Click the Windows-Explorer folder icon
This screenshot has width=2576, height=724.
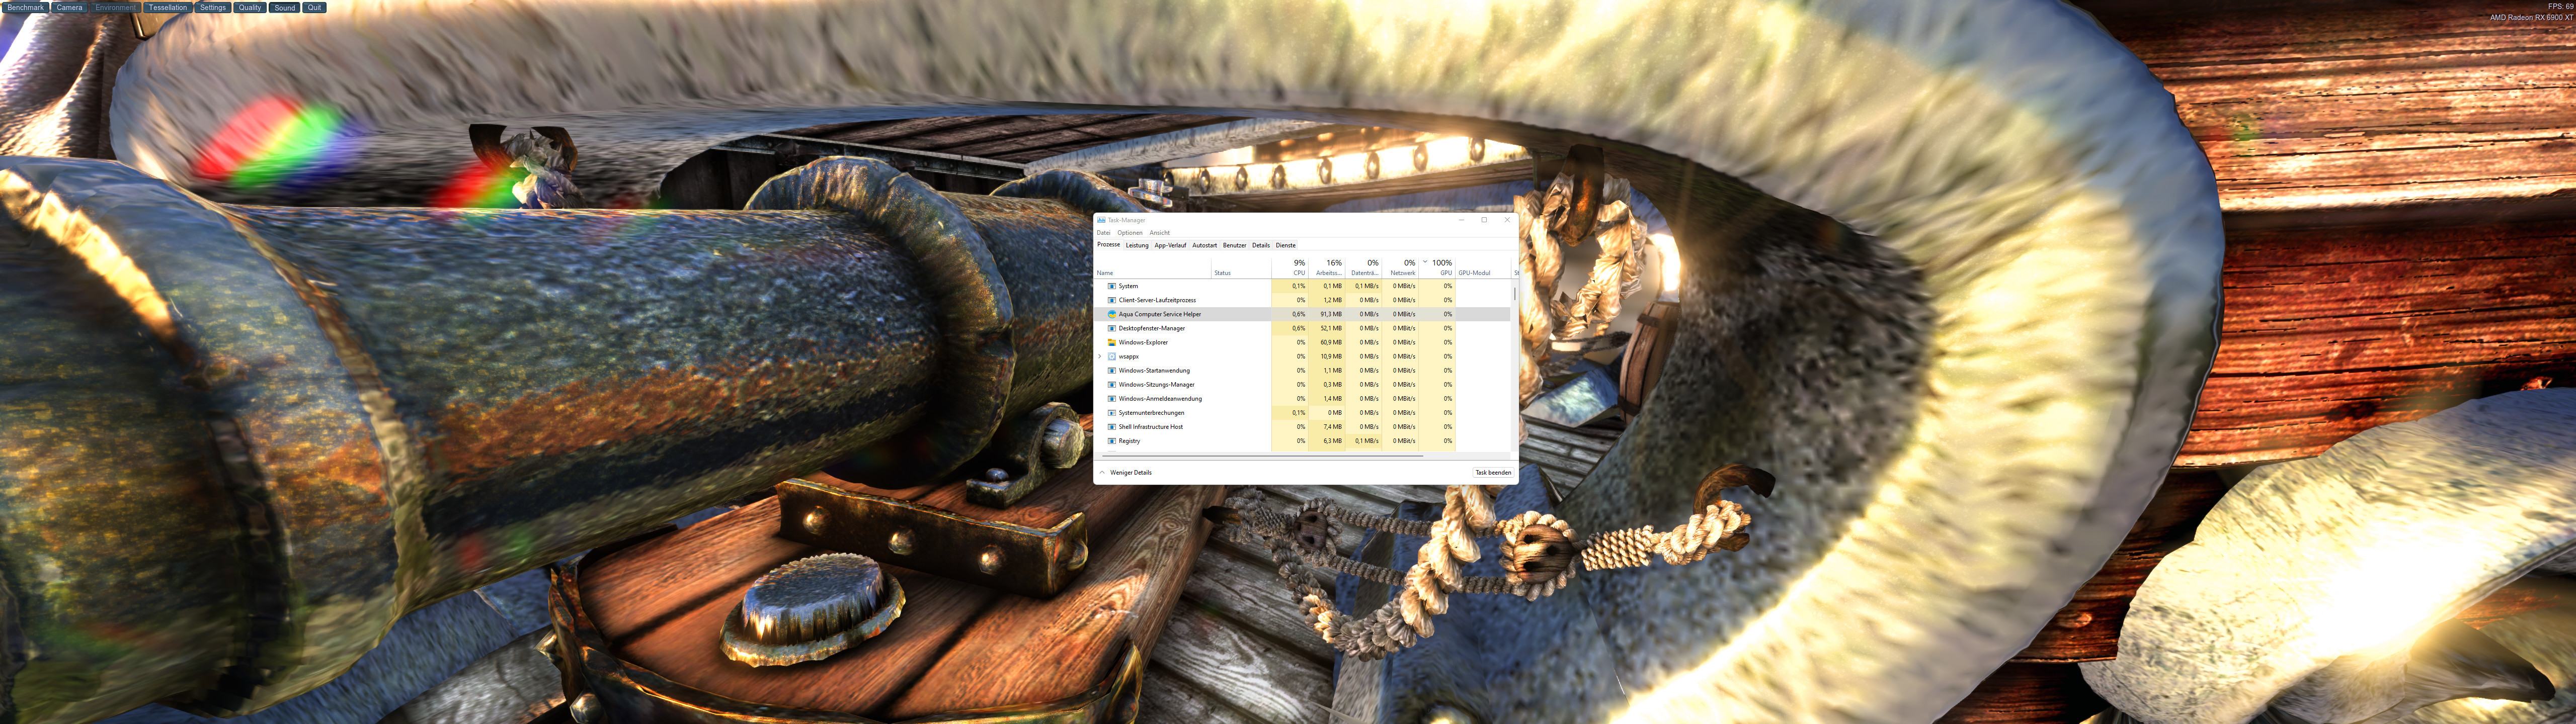tap(1111, 342)
